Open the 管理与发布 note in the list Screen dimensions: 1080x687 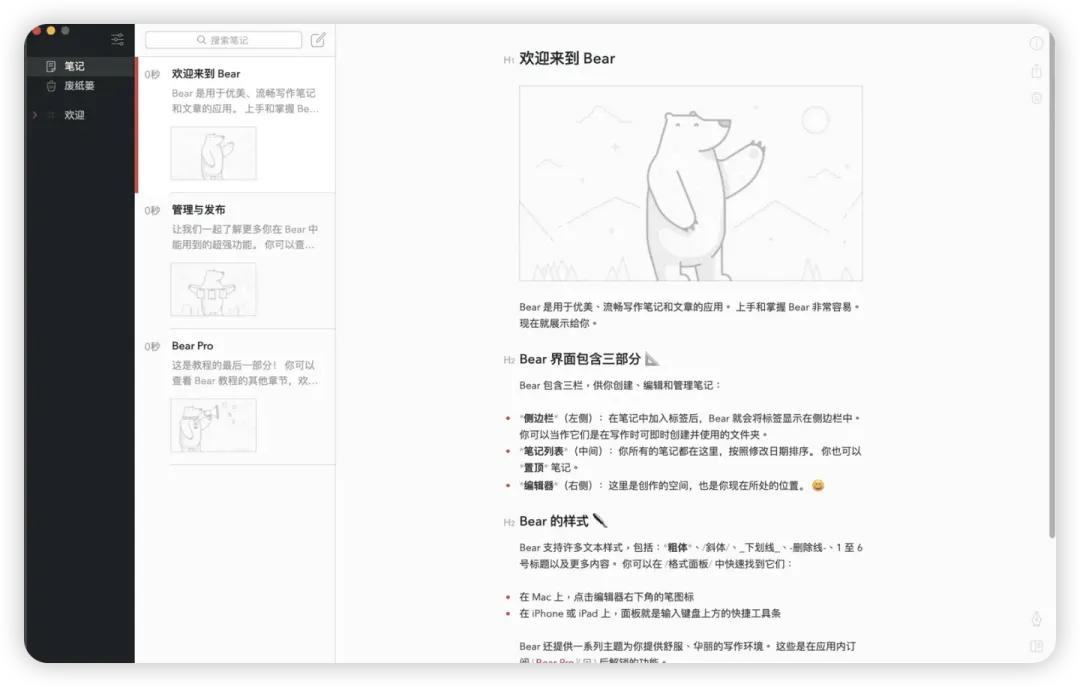pos(236,261)
